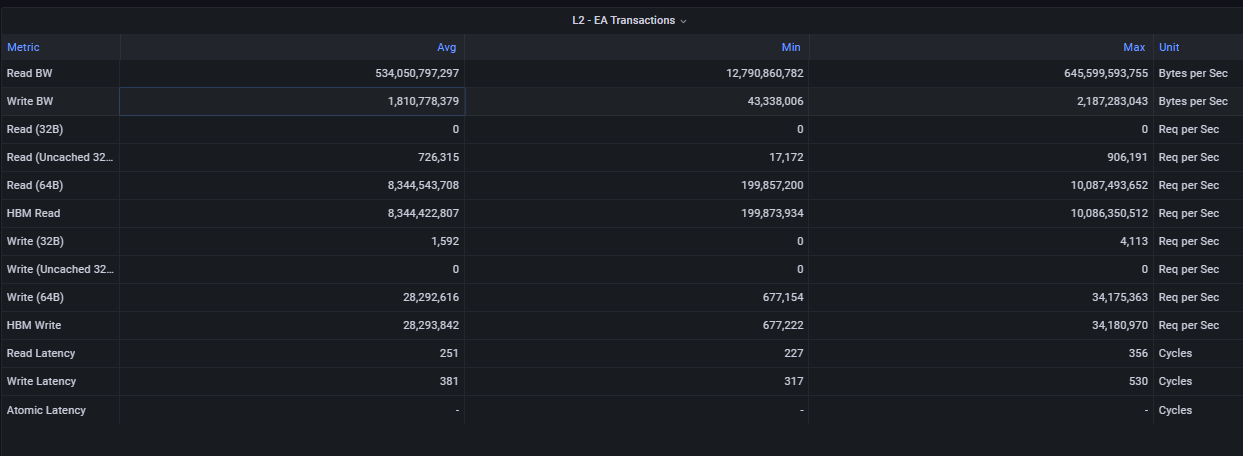Select the Write BW metric cell
This screenshot has width=1243, height=456.
tap(60, 101)
